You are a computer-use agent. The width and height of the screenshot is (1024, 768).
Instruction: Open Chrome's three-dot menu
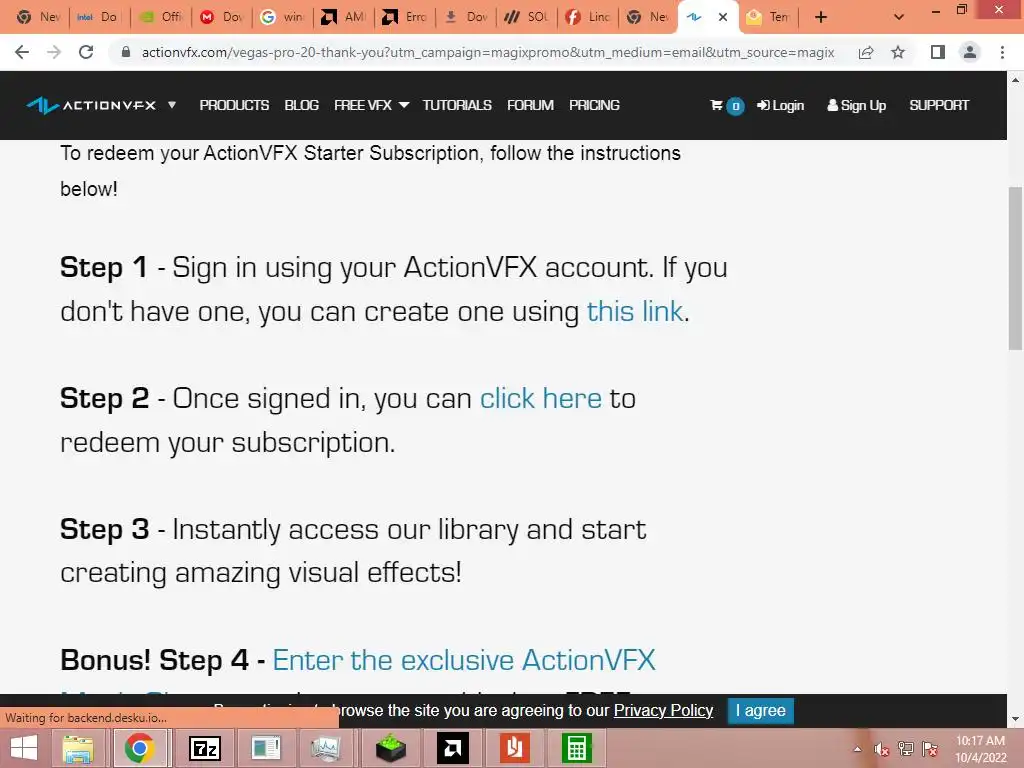pos(1002,52)
